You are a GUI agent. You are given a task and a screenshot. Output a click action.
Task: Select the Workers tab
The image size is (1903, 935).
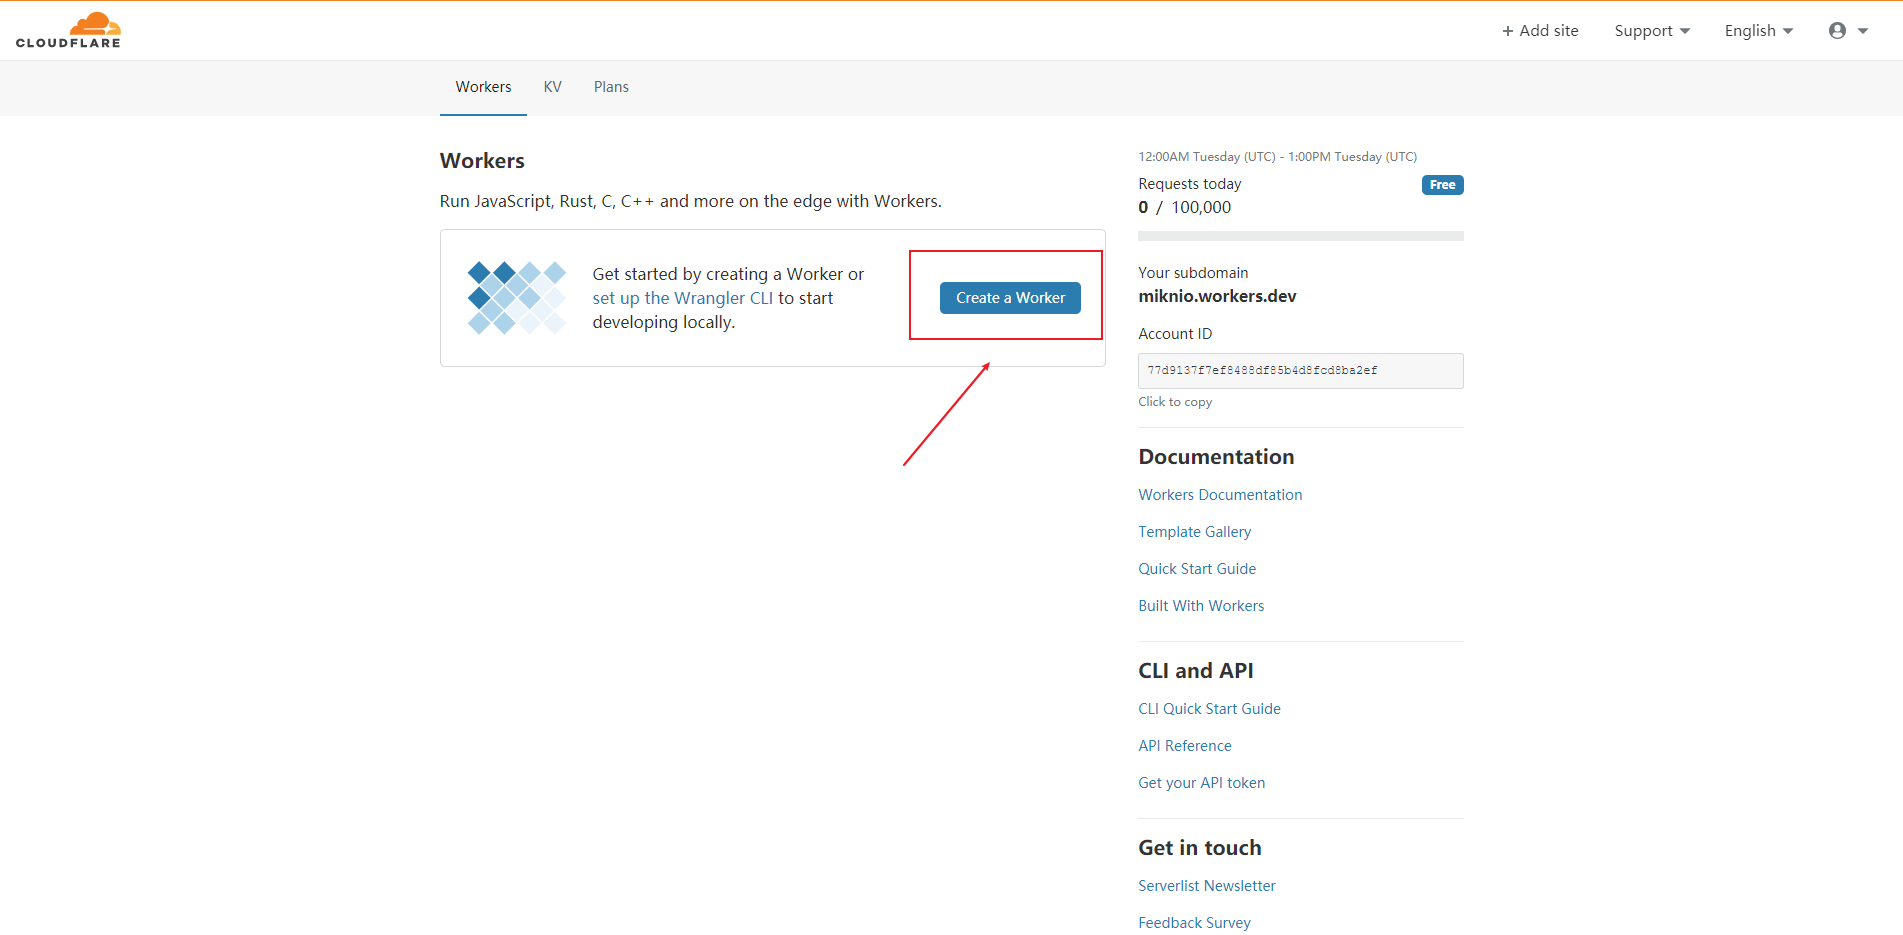click(483, 87)
